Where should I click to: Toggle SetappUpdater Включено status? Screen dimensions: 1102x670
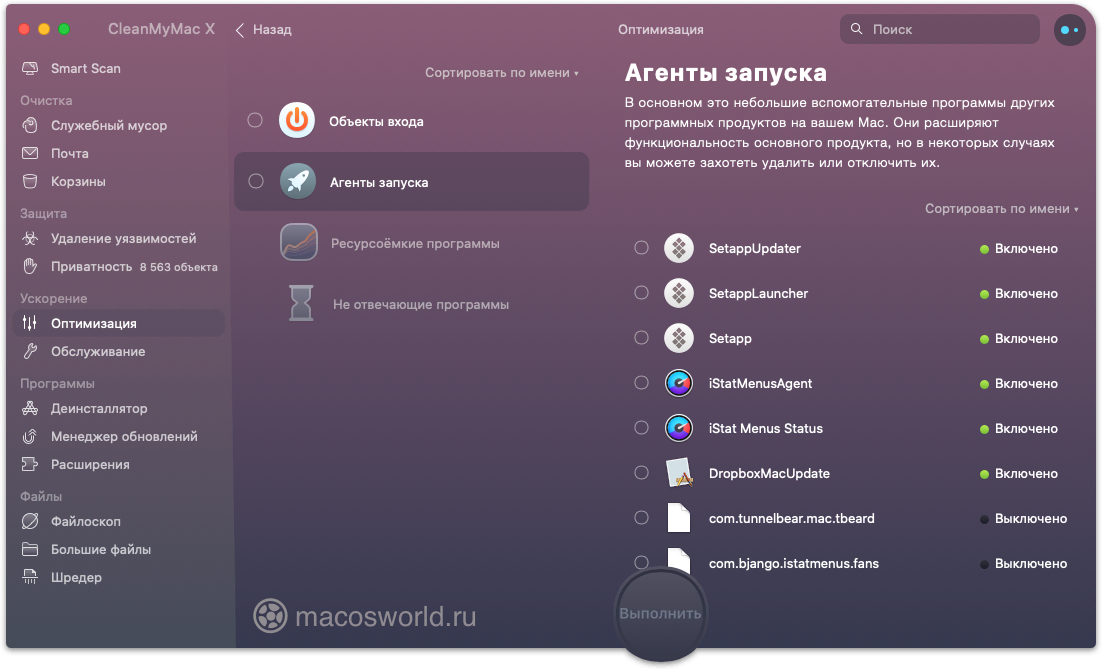point(1018,249)
